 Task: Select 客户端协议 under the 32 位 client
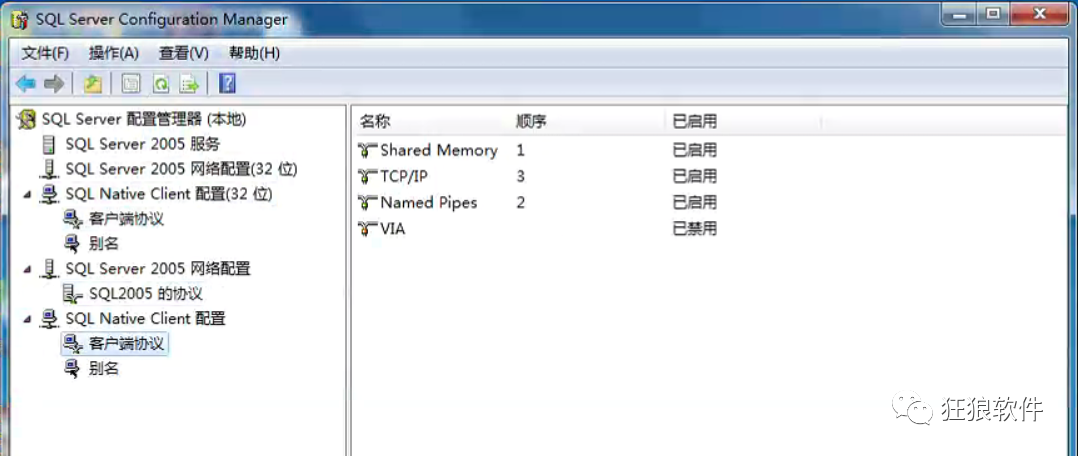[x=126, y=219]
